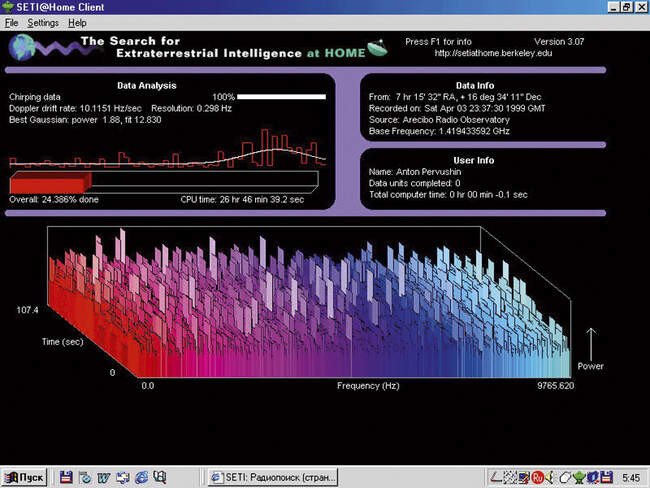The image size is (650, 488).
Task: Click the 'Power' axis label
Action: click(590, 366)
